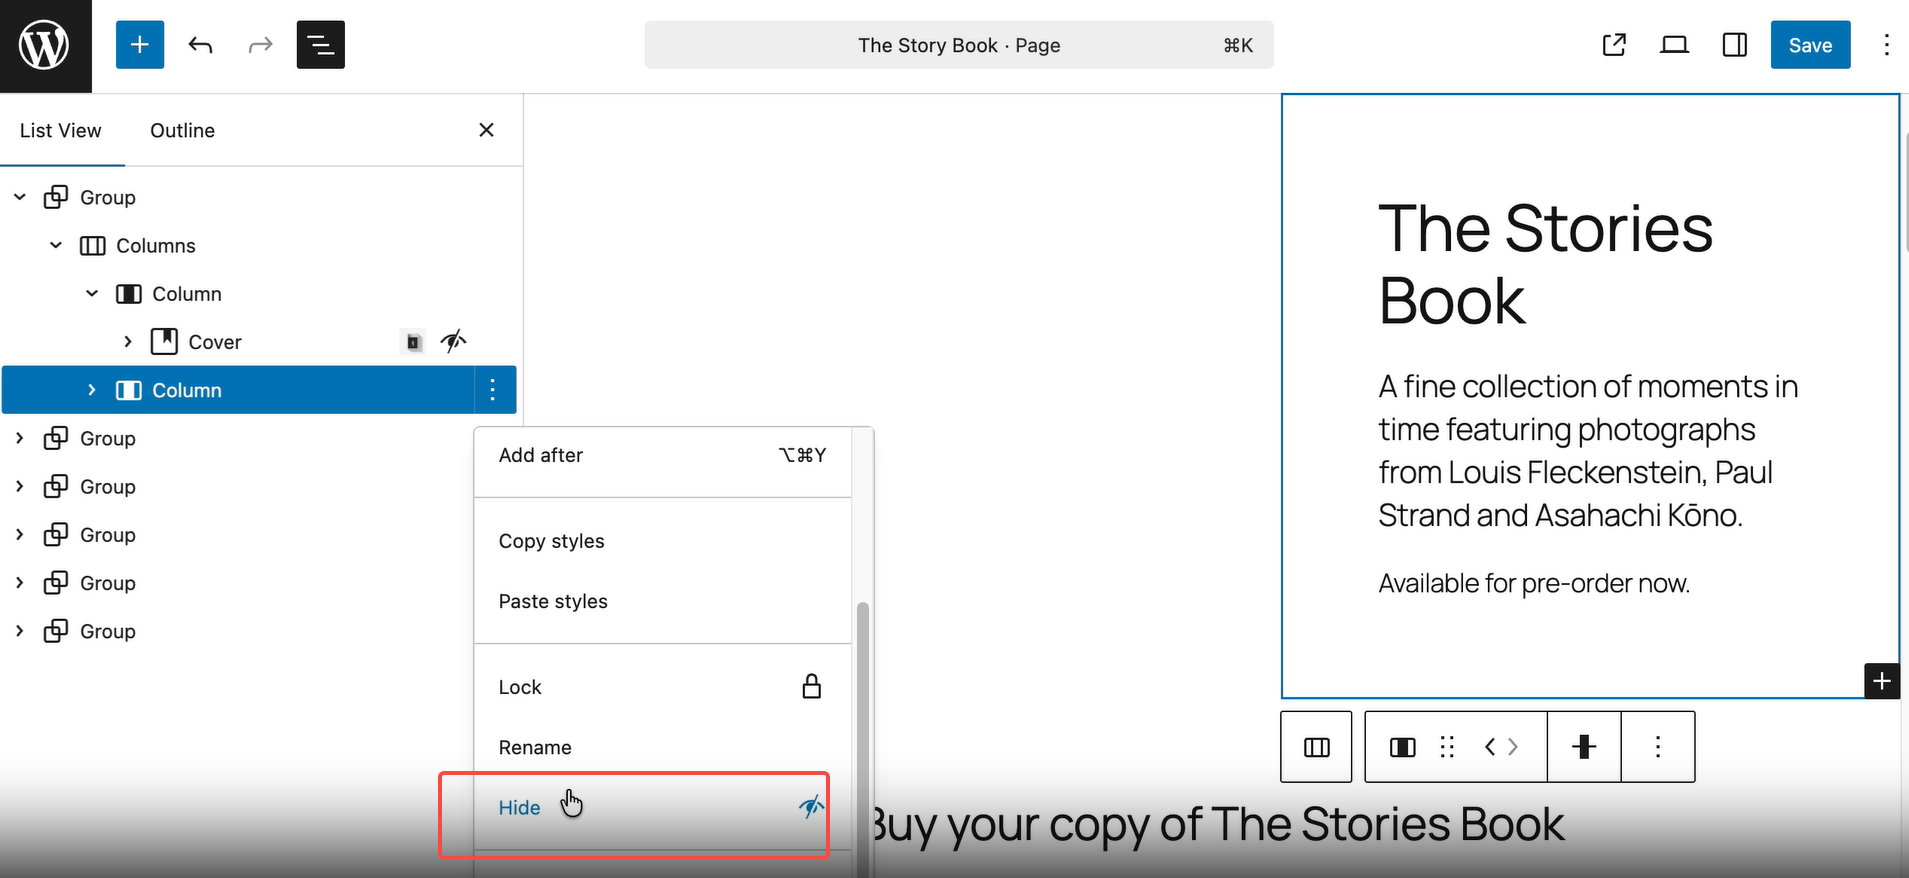The height and width of the screenshot is (878, 1909).
Task: Collapse the Columns tree item
Action: tap(56, 246)
